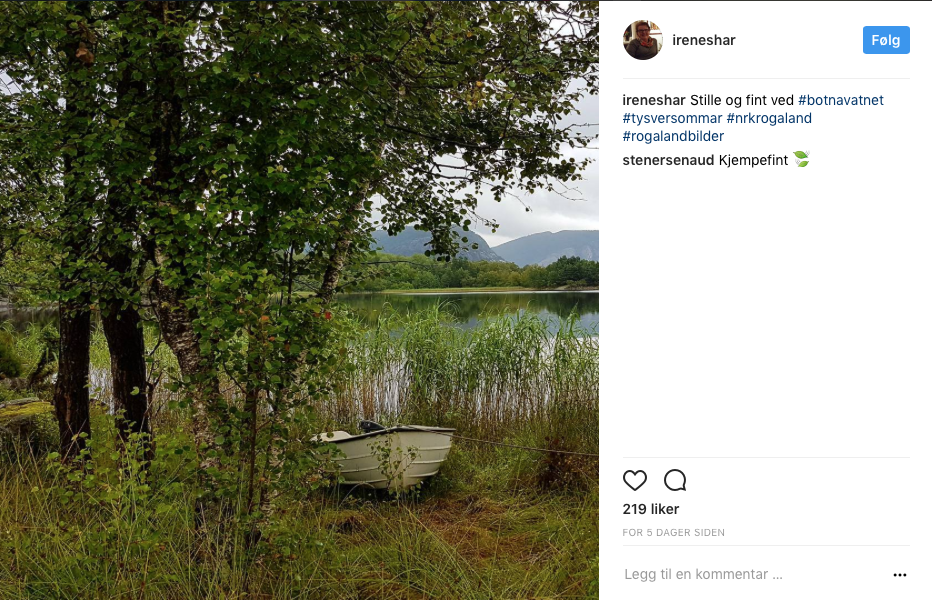
Task: Visit commenter stenersenaud's profile
Action: (668, 160)
